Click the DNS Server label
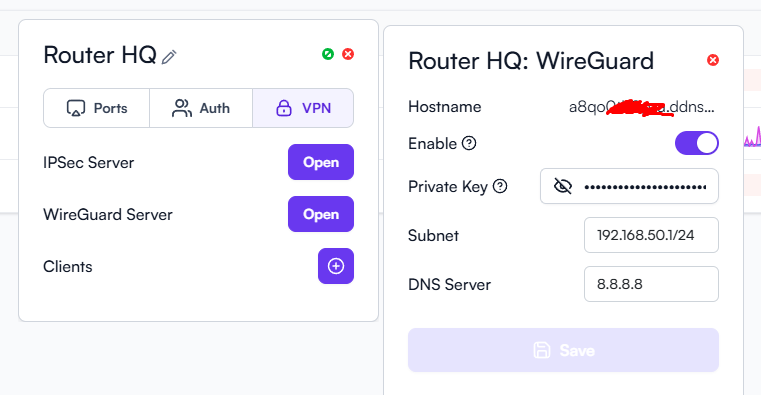 click(449, 284)
